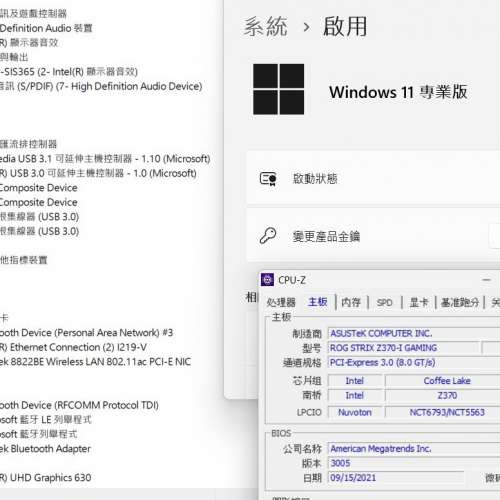Select the first Composite Device entry
The height and width of the screenshot is (500, 500).
39,188
